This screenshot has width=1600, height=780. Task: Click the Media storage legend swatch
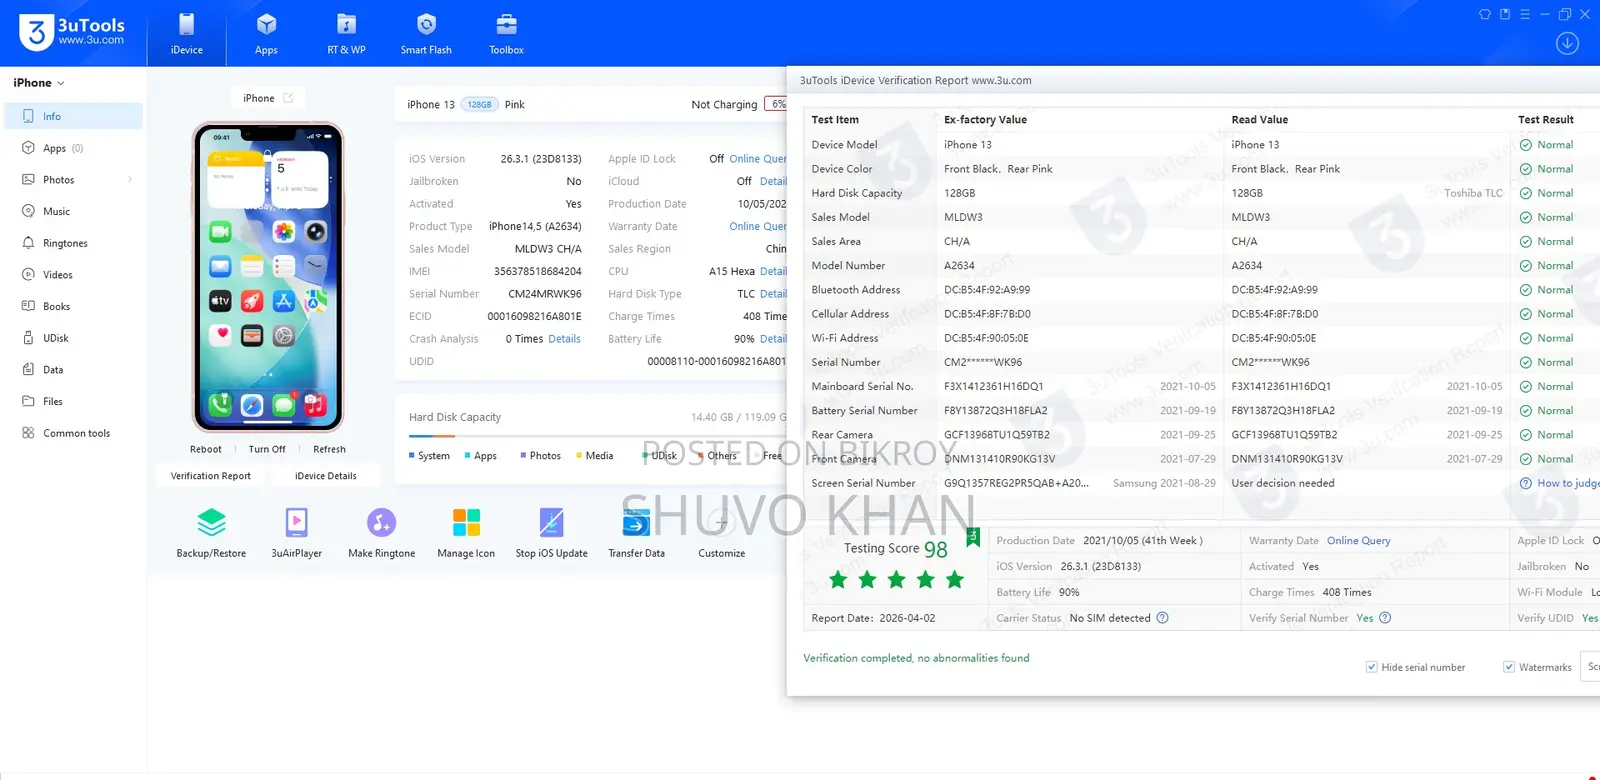click(x=579, y=455)
